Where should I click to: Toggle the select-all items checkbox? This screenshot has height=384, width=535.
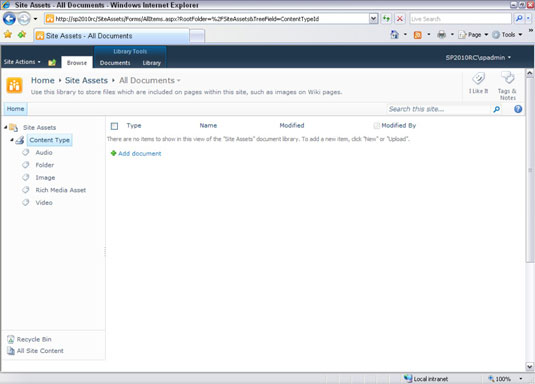(x=114, y=126)
